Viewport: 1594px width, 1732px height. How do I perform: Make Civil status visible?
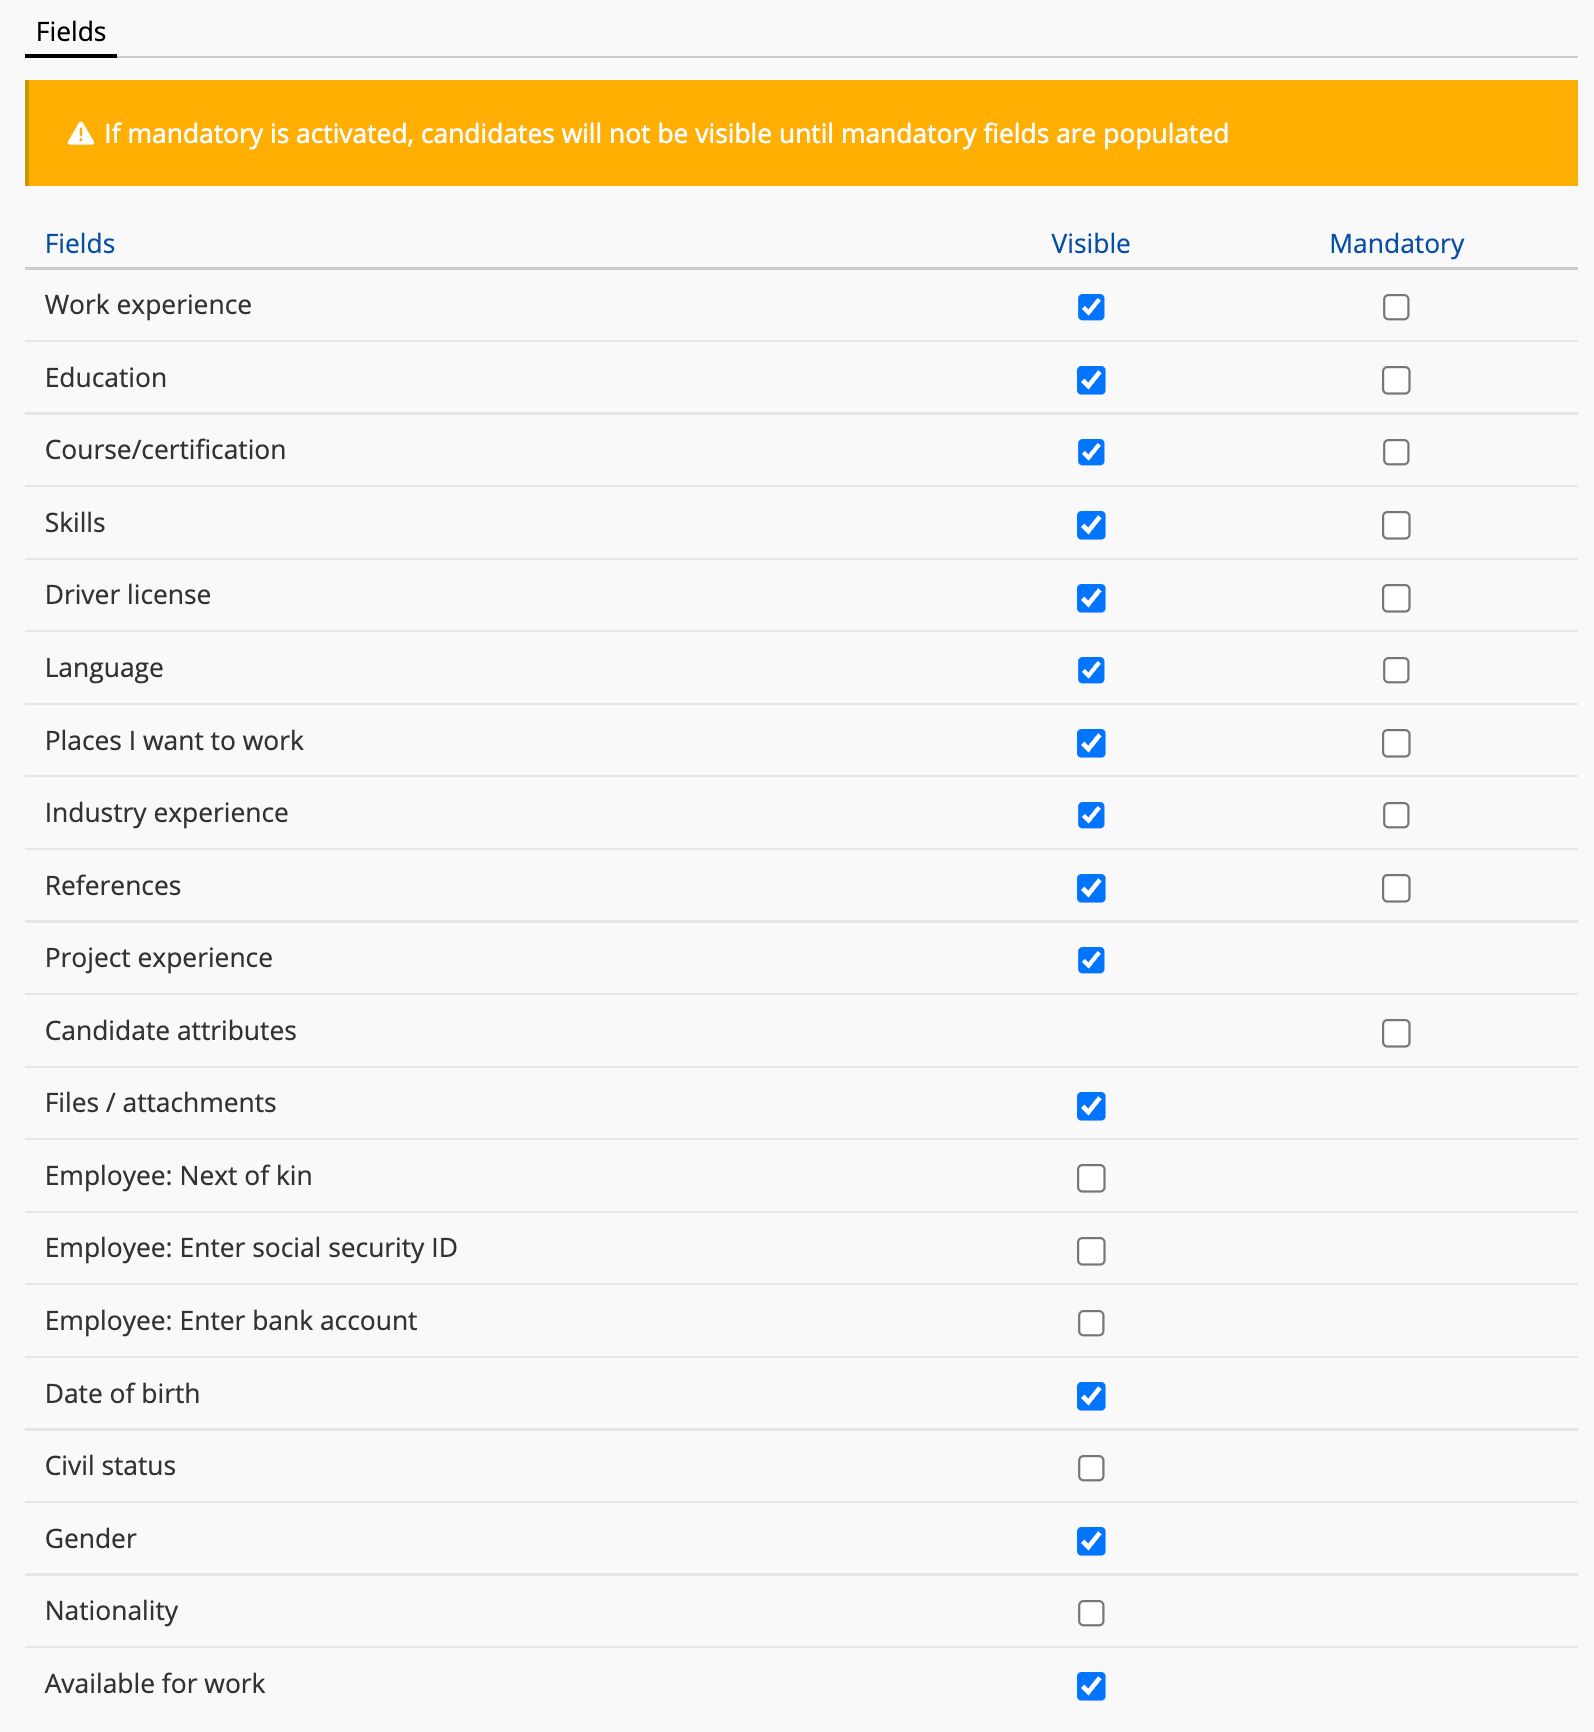tap(1091, 1468)
